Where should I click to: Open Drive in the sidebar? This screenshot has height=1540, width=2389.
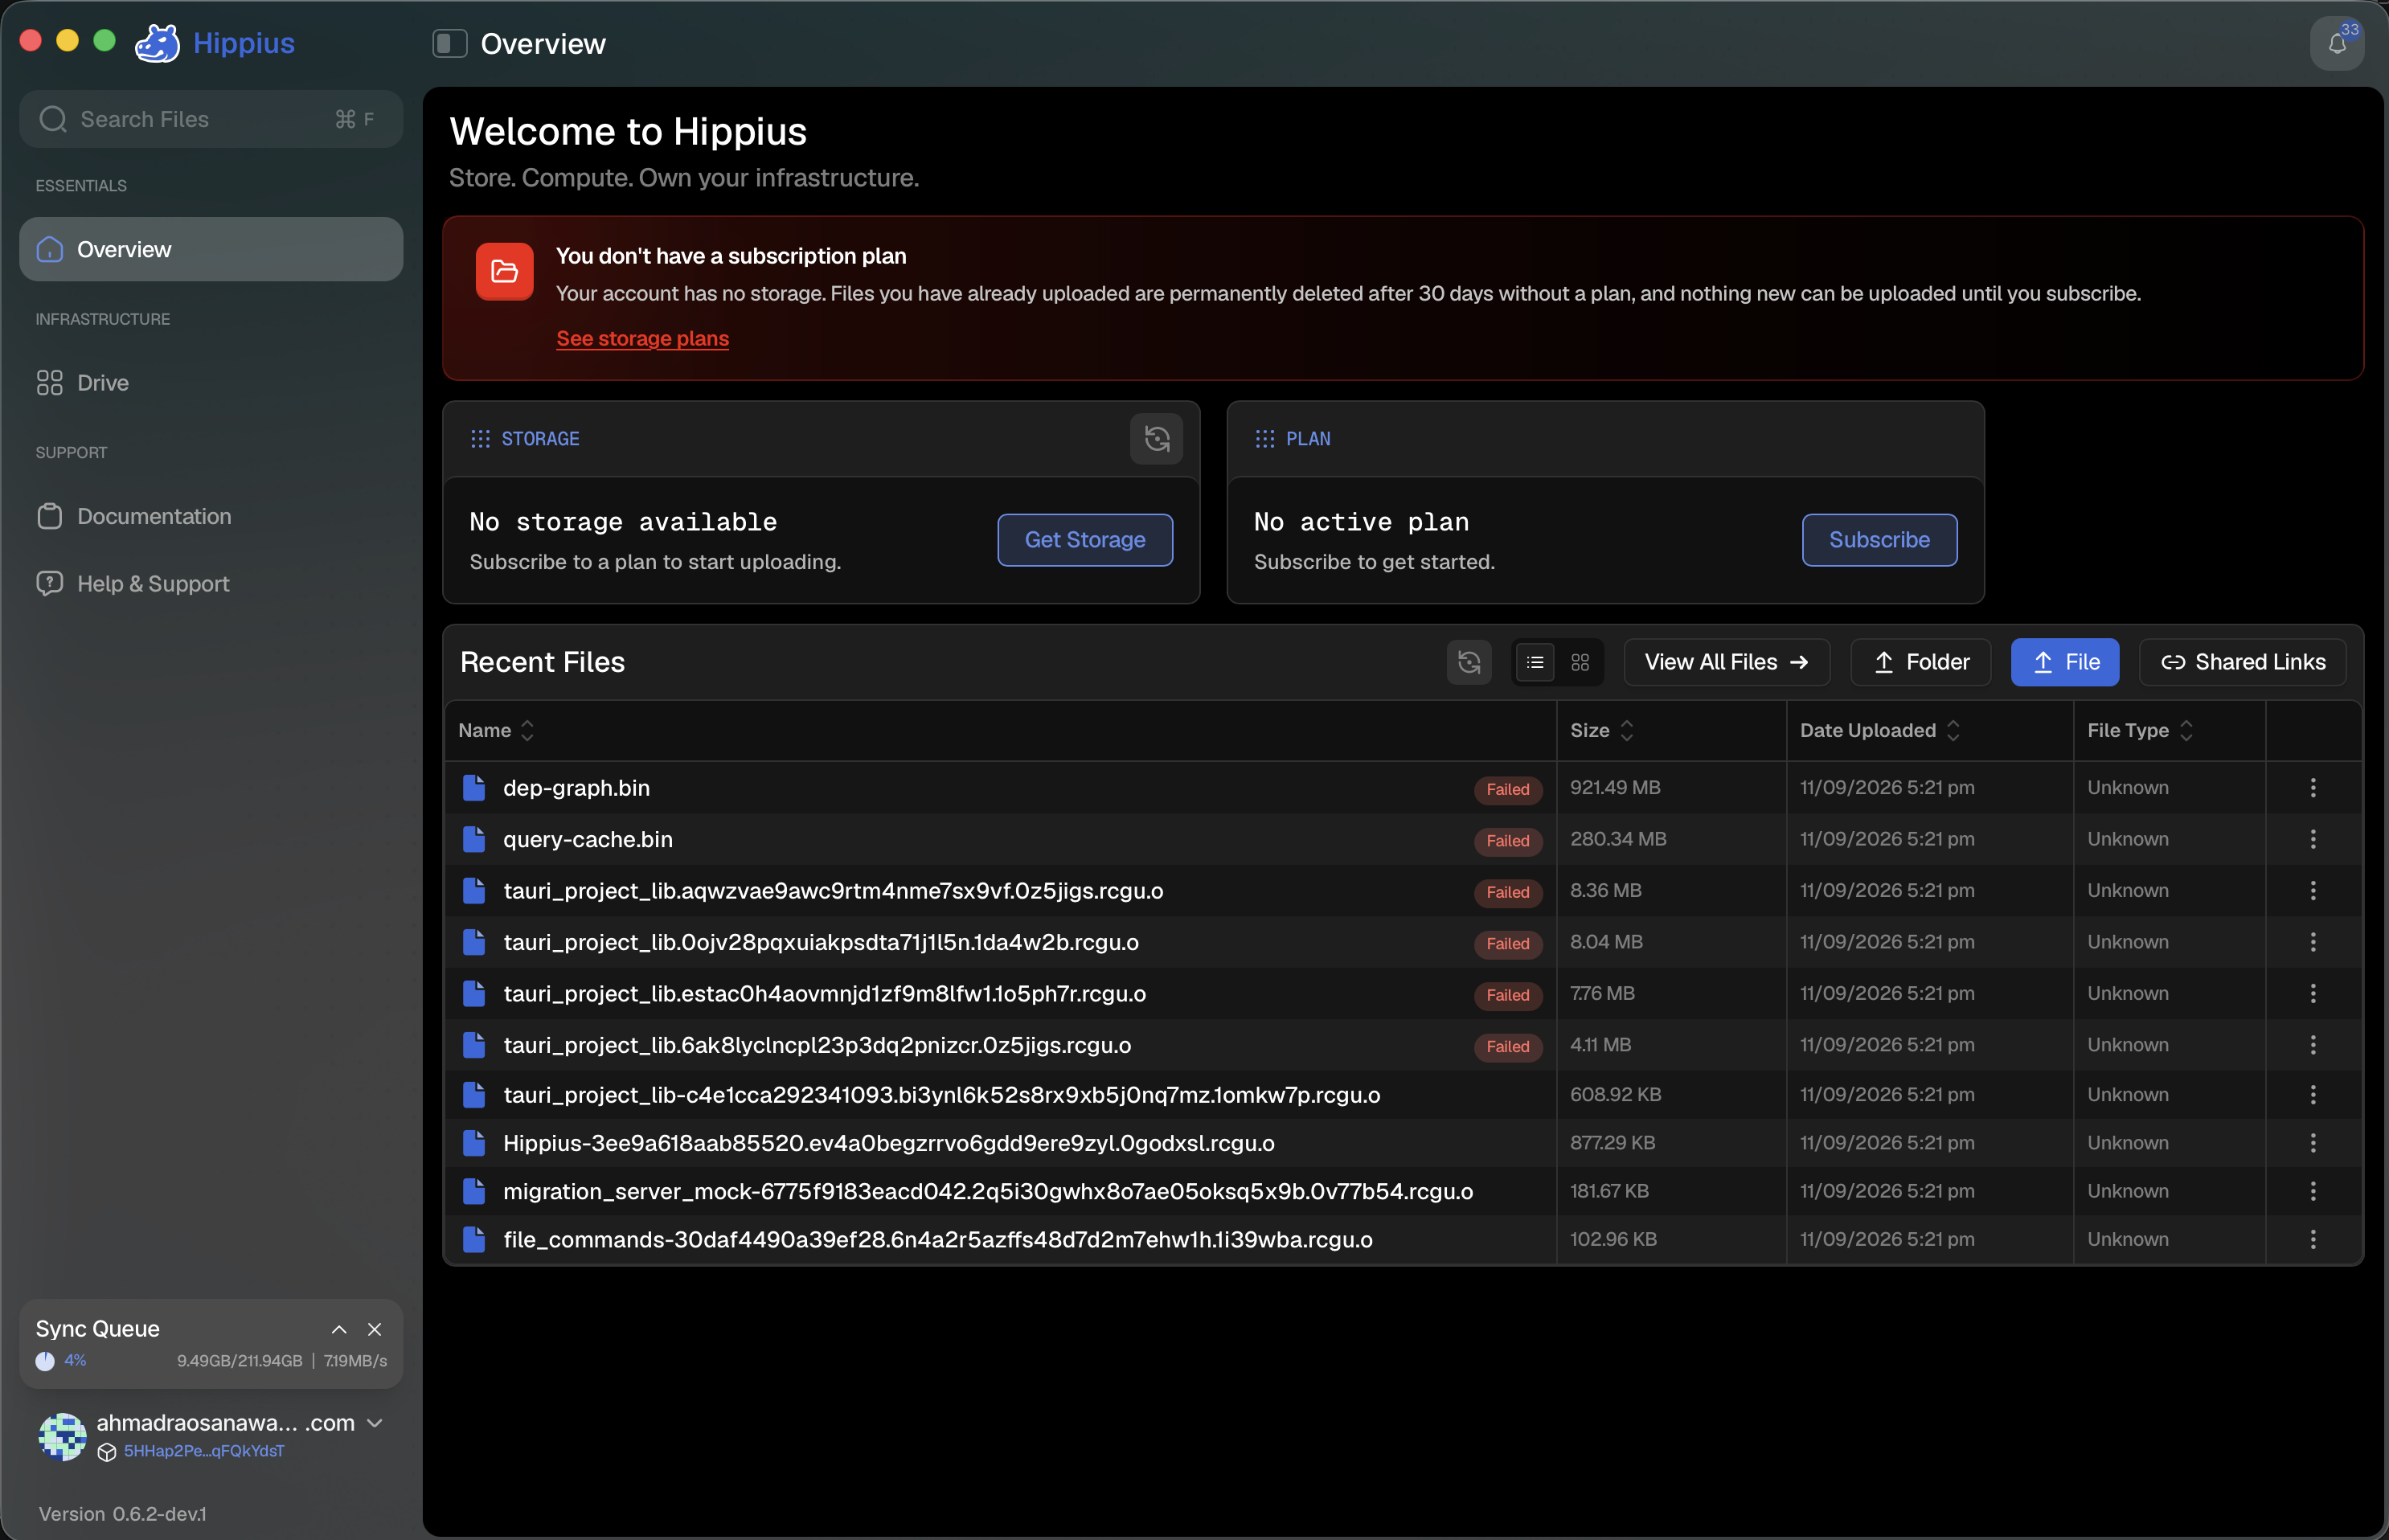tap(211, 382)
